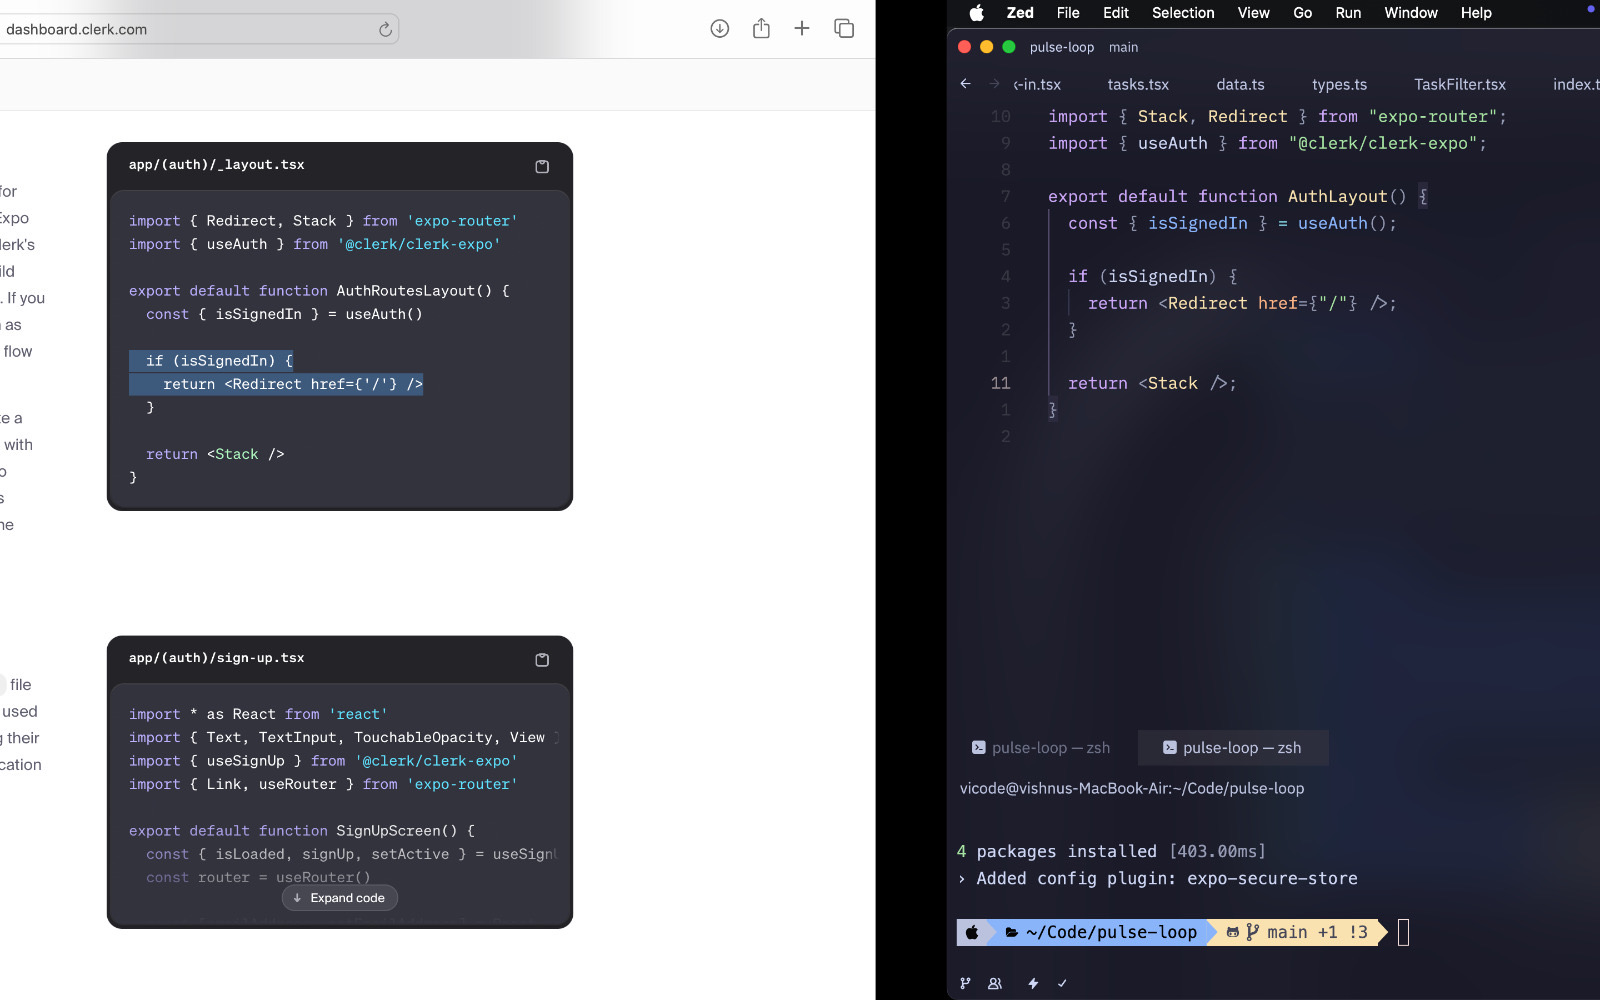Copy the _layout.tsx code snippet
The image size is (1600, 1000).
click(542, 167)
